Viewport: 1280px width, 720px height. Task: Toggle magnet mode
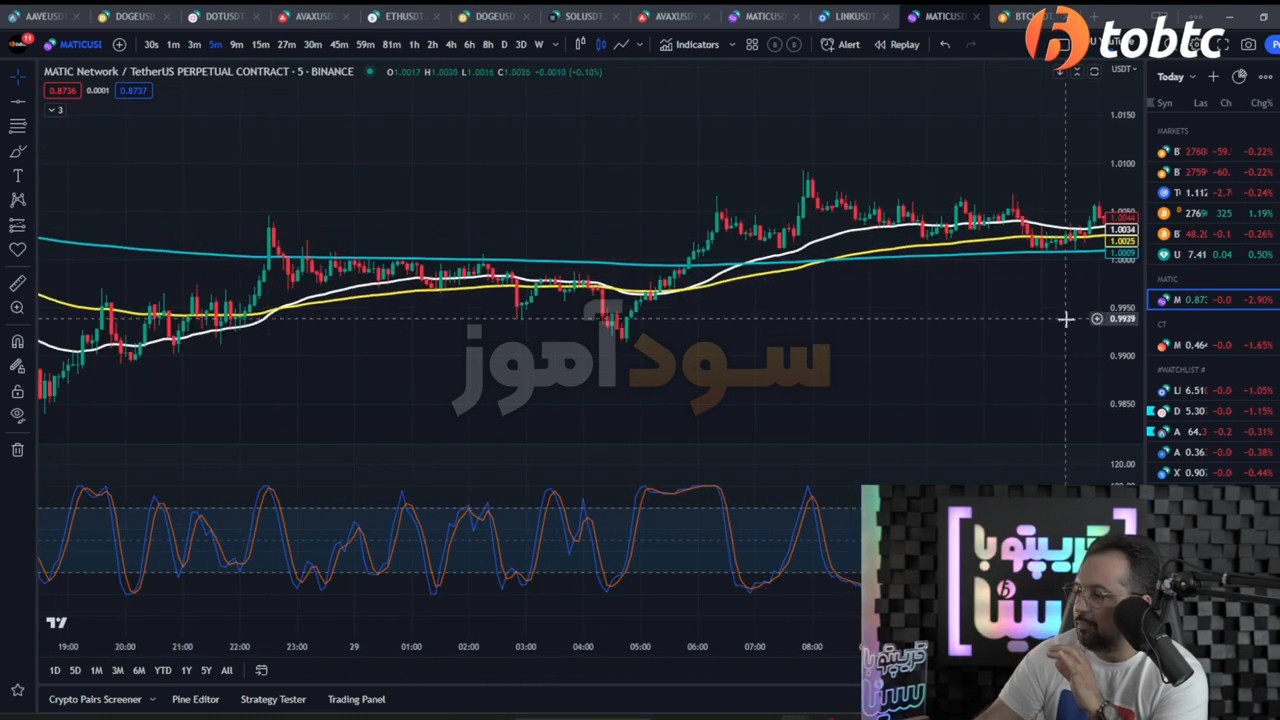tap(18, 342)
